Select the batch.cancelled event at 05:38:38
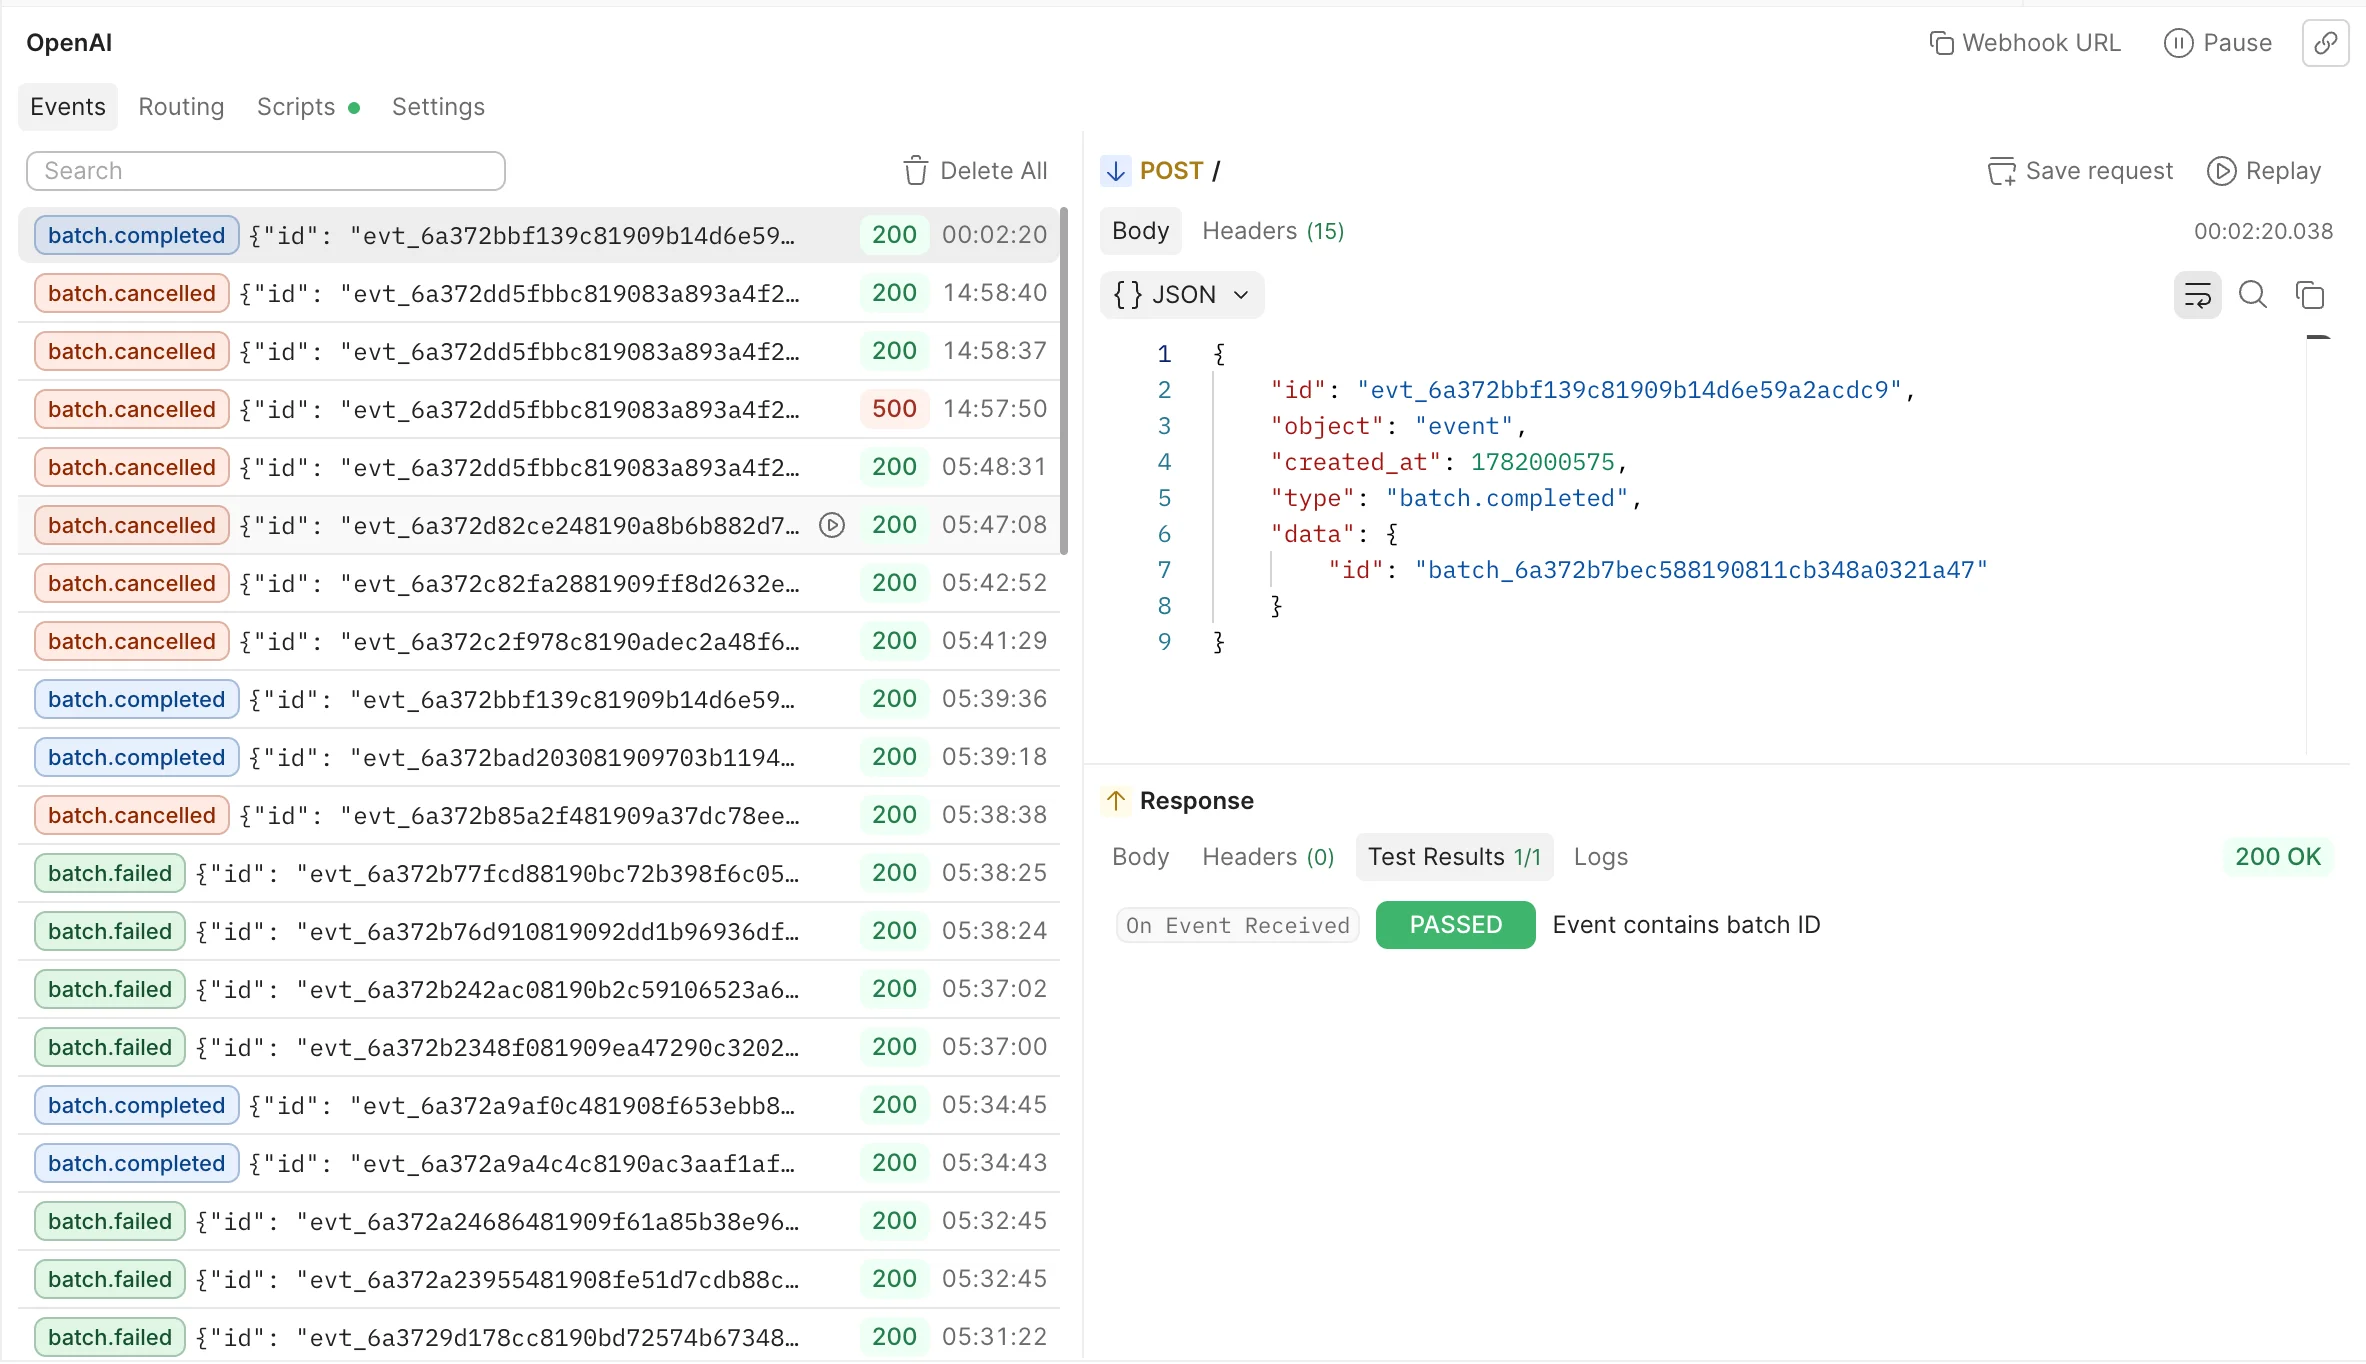The image size is (2366, 1364). coord(539,815)
